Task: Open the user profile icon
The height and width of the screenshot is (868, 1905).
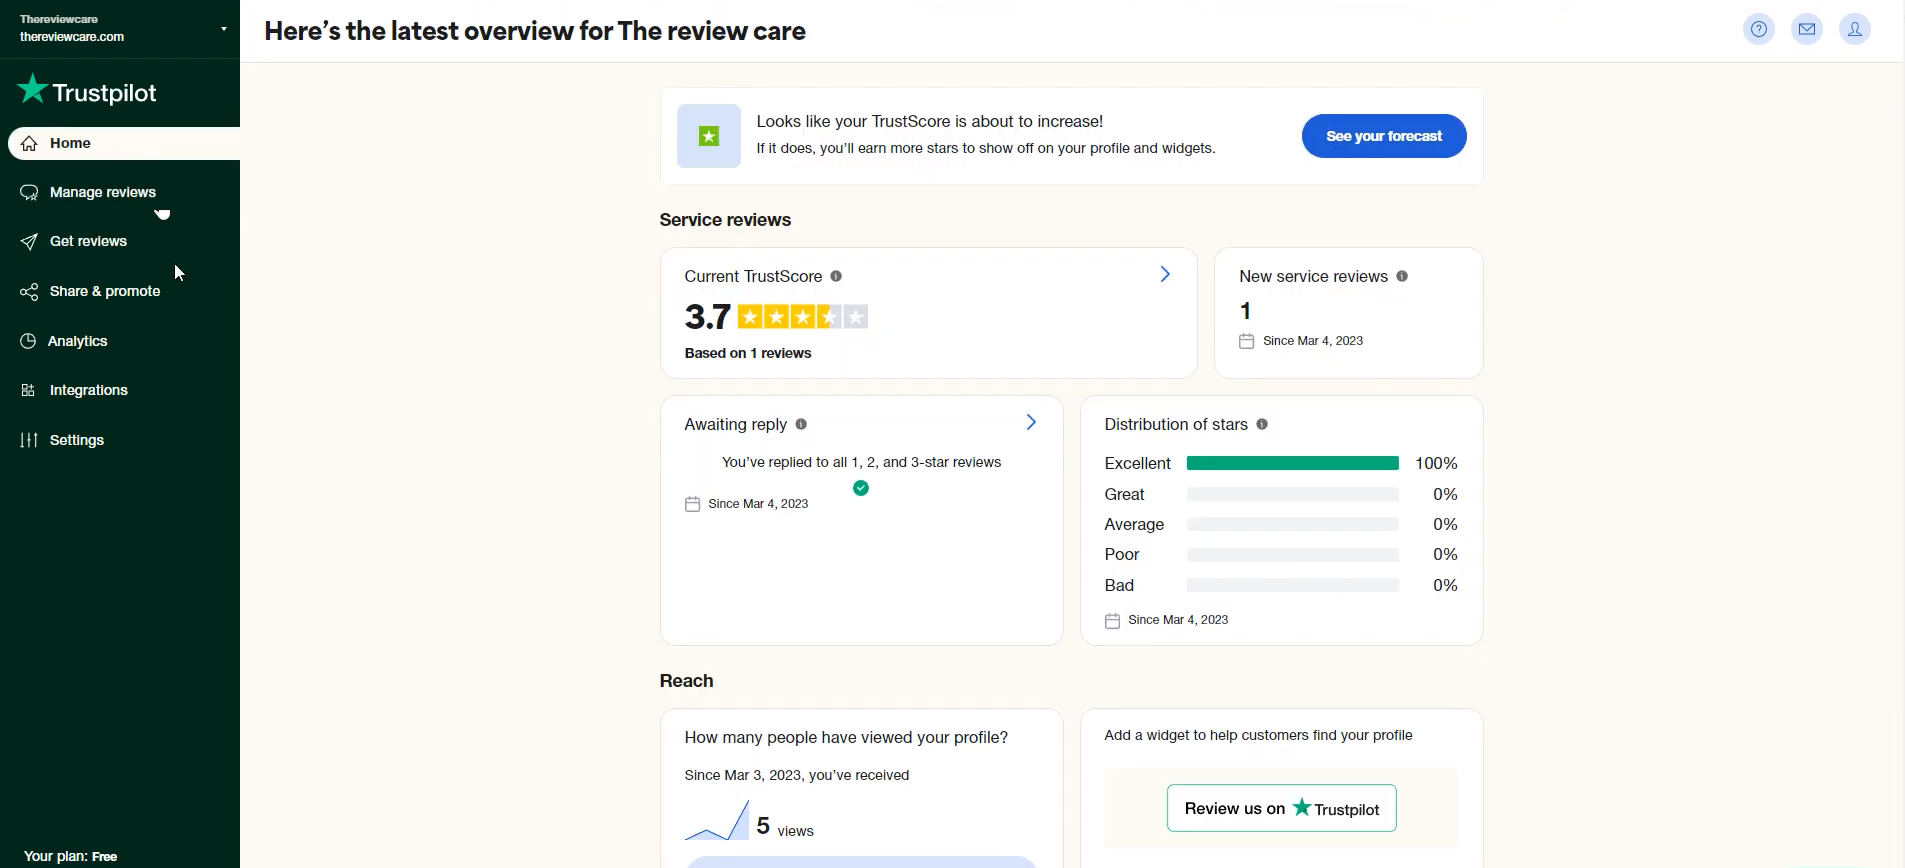Action: pyautogui.click(x=1855, y=29)
